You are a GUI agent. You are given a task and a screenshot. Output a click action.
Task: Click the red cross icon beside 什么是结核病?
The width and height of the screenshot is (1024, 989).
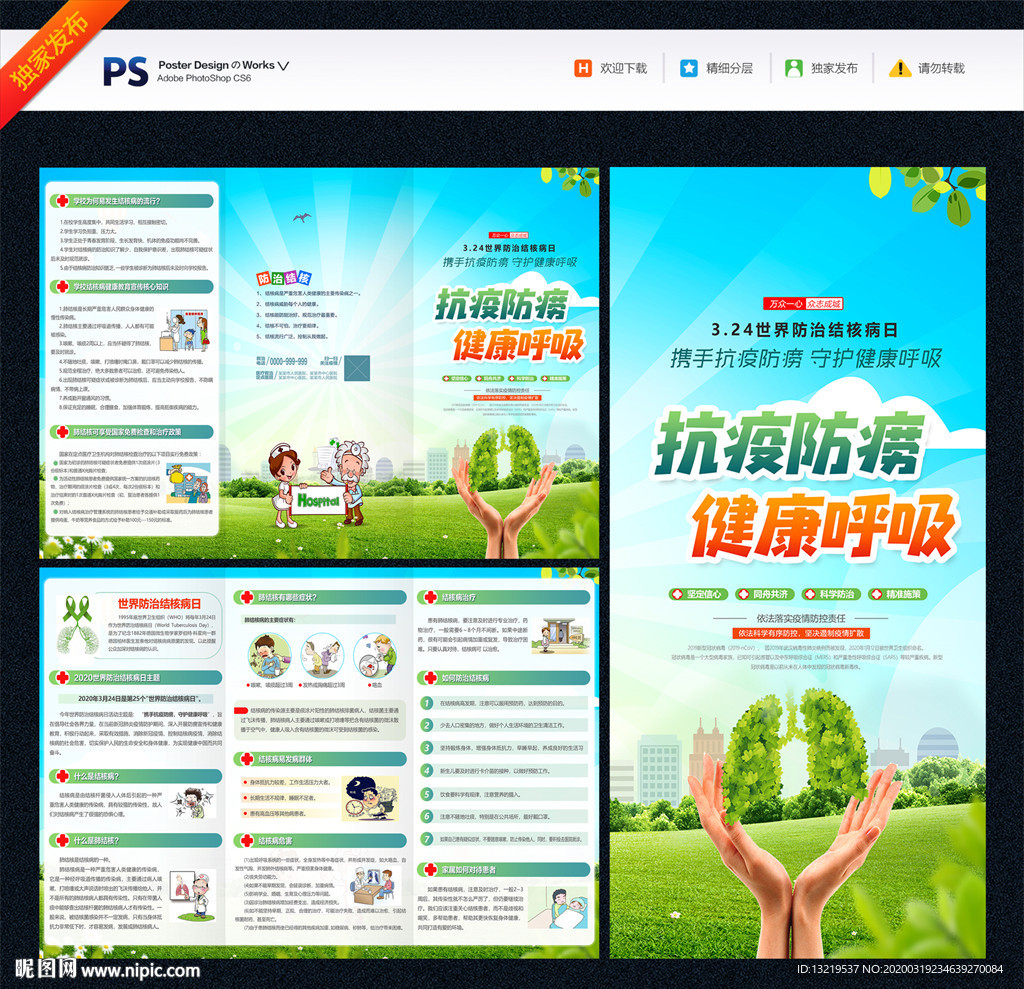[62, 776]
